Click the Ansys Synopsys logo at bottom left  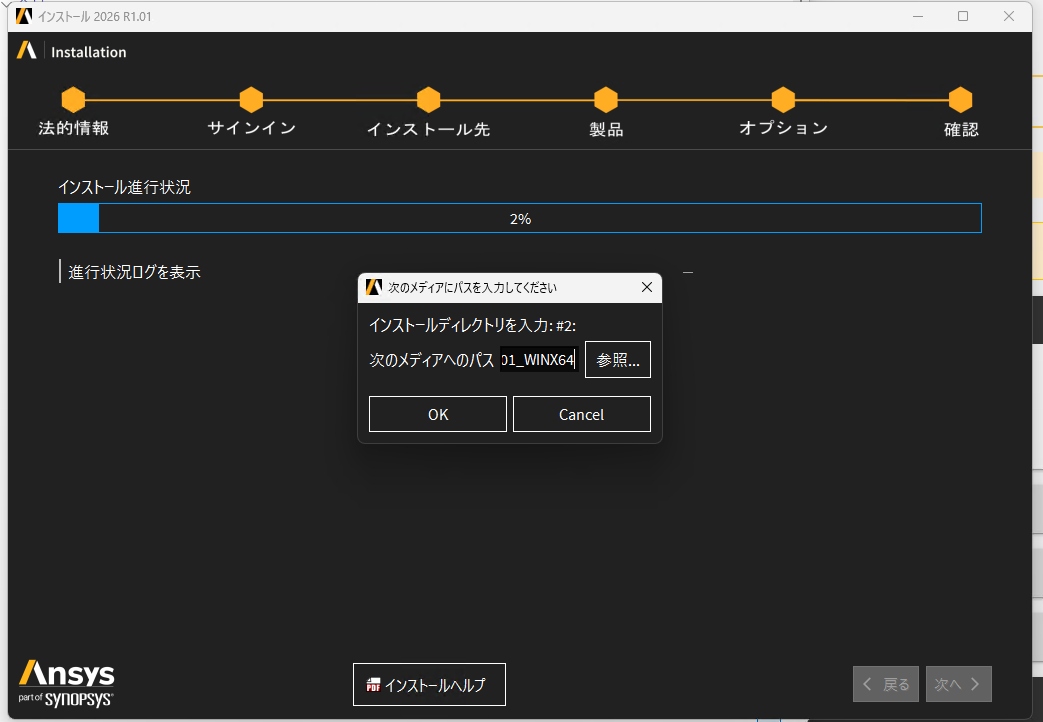coord(66,683)
